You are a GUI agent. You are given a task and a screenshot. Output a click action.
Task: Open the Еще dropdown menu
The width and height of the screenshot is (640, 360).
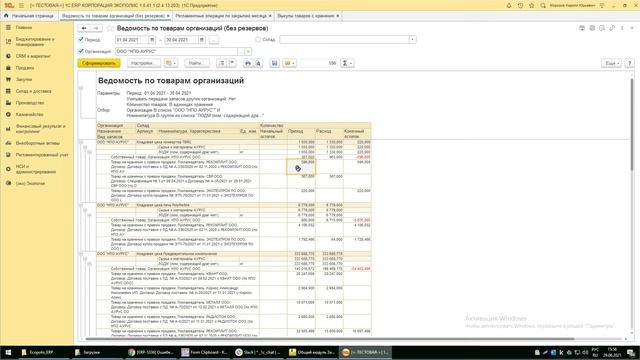click(611, 63)
